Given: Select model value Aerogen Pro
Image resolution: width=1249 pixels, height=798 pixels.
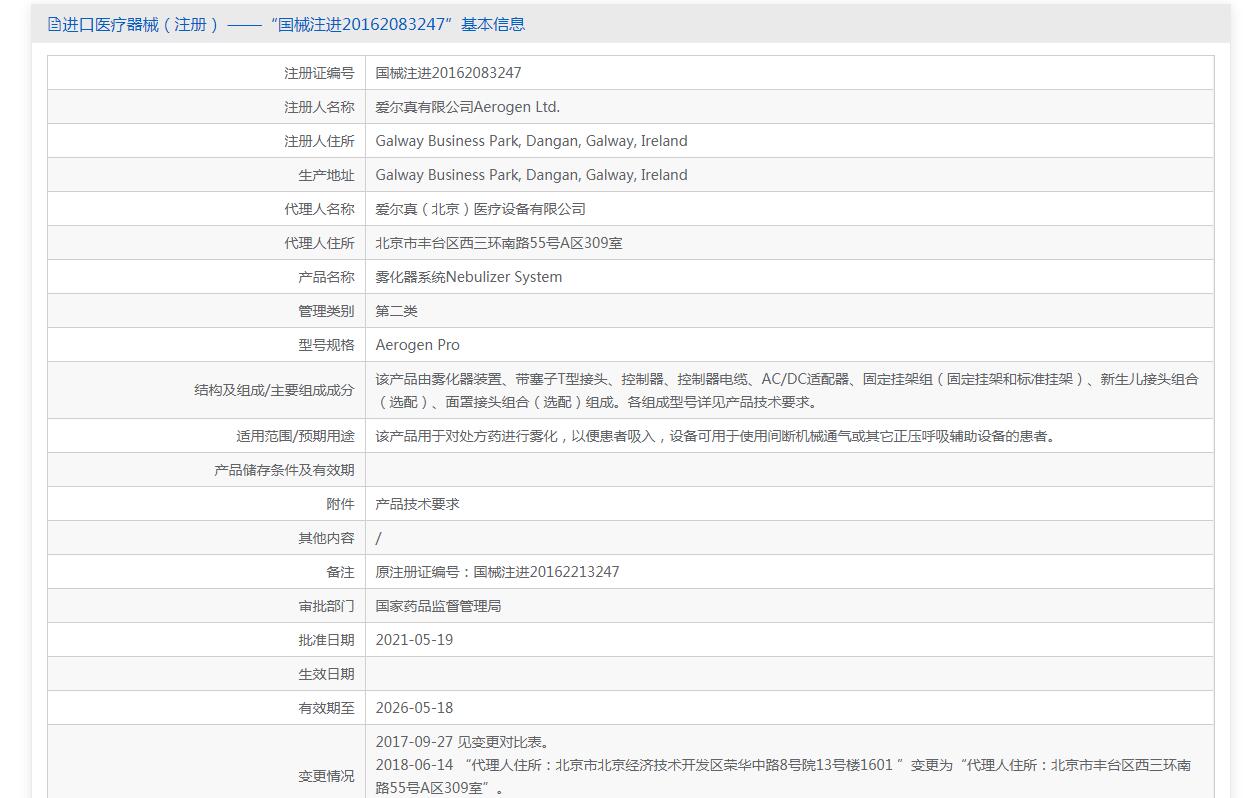Looking at the screenshot, I should point(417,345).
